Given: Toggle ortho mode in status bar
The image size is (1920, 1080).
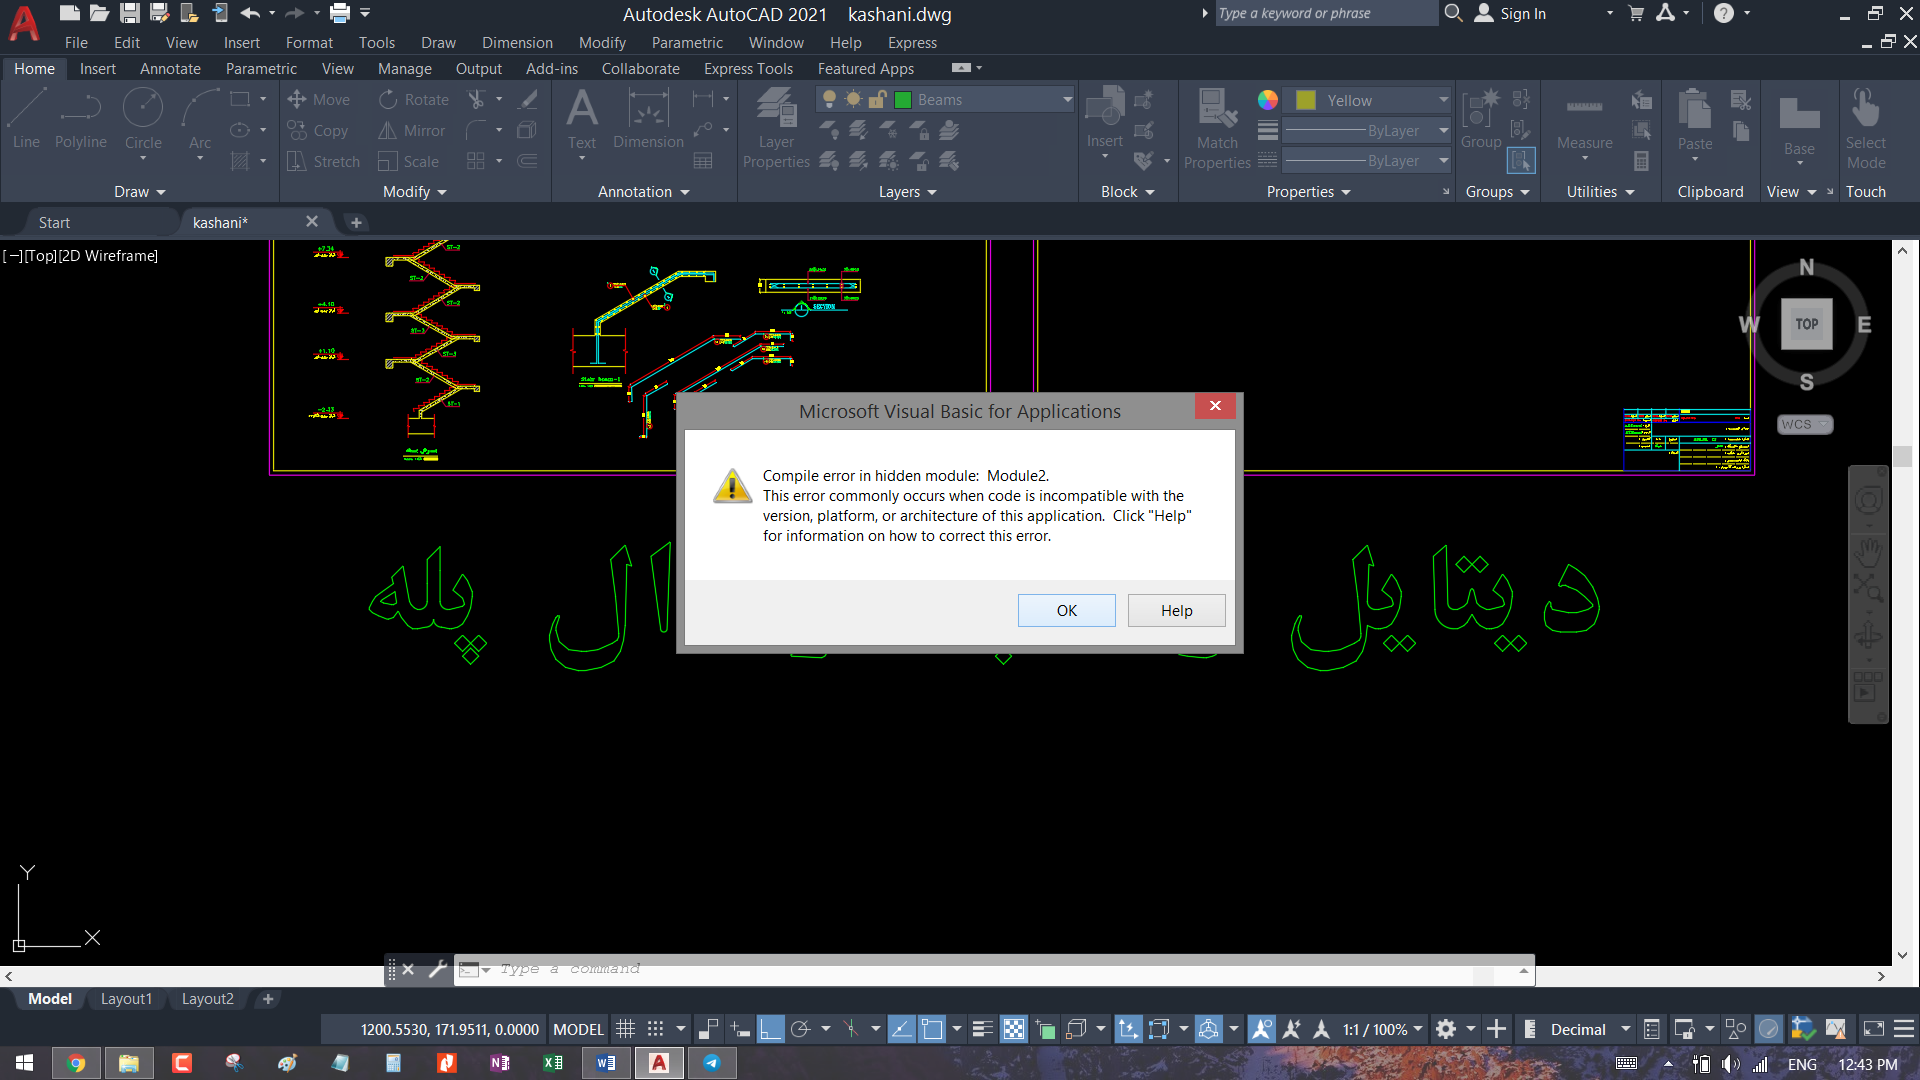Looking at the screenshot, I should pyautogui.click(x=770, y=1029).
